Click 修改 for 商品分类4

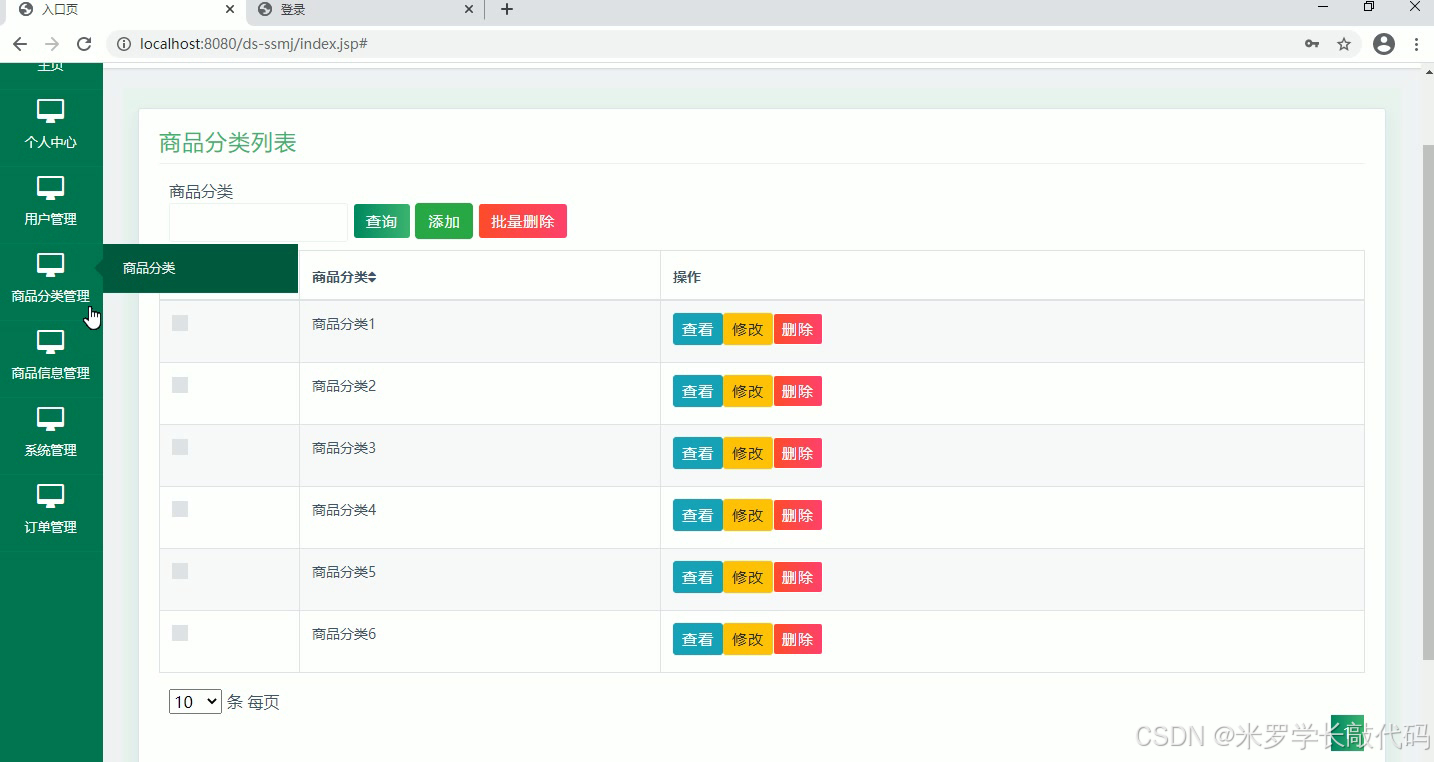(748, 515)
